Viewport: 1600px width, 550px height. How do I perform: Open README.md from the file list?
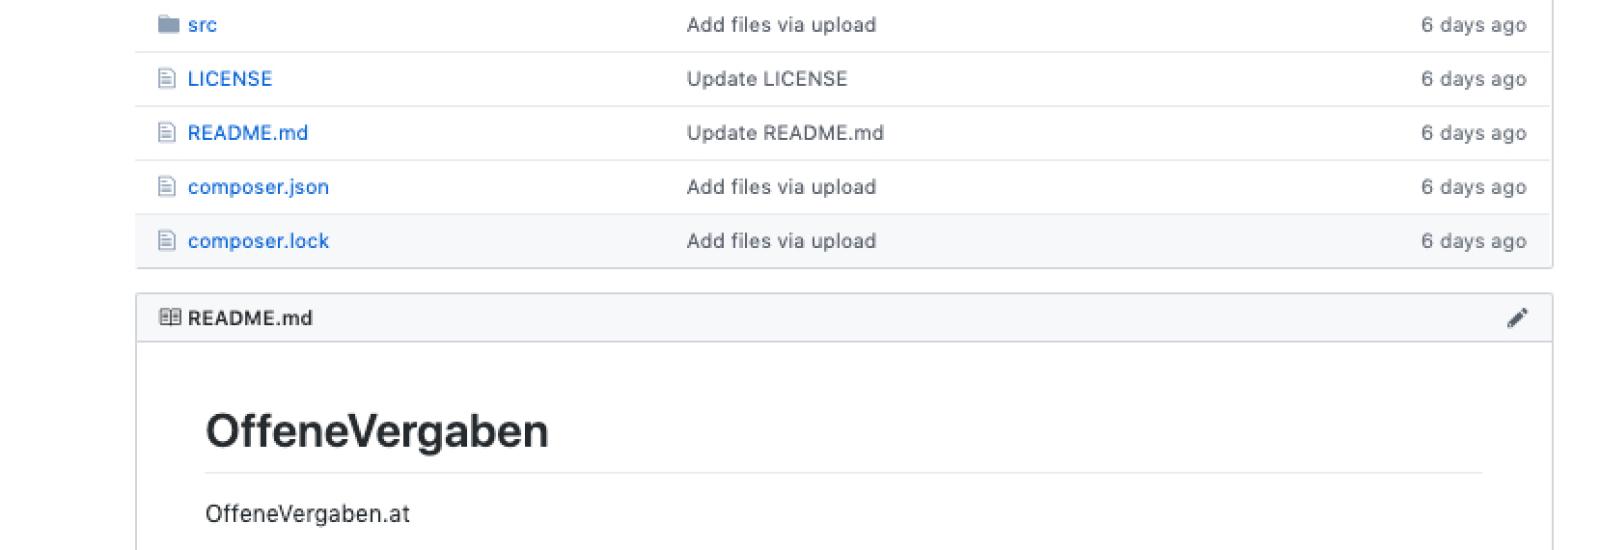(248, 133)
